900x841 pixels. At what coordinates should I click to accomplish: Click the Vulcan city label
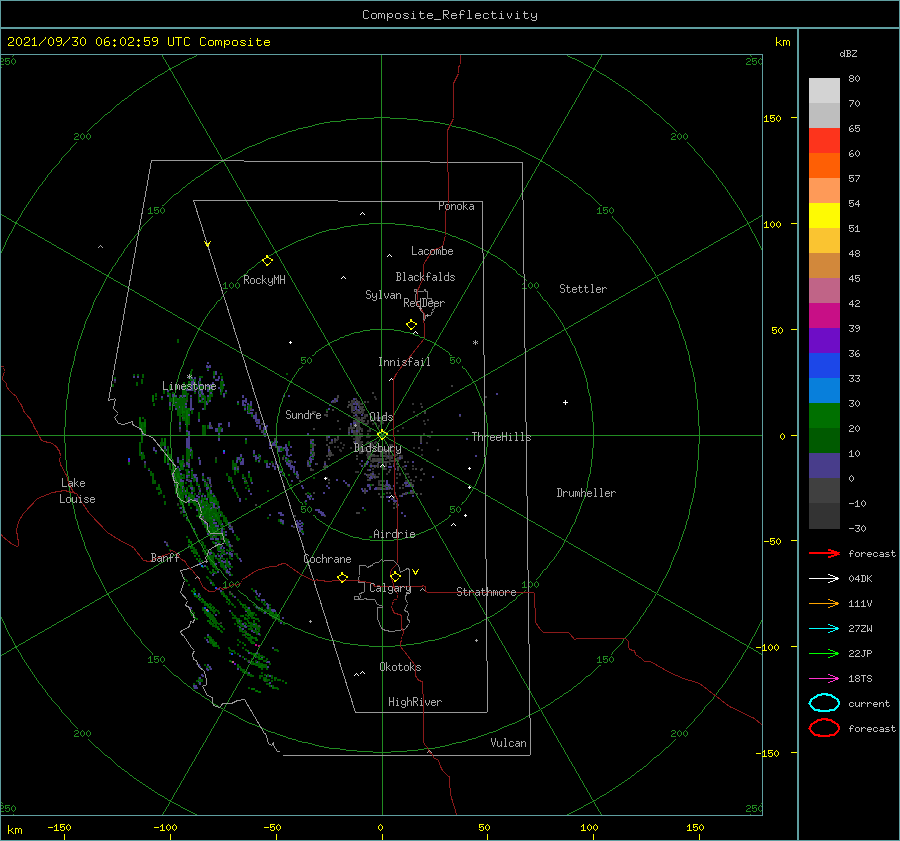point(508,743)
